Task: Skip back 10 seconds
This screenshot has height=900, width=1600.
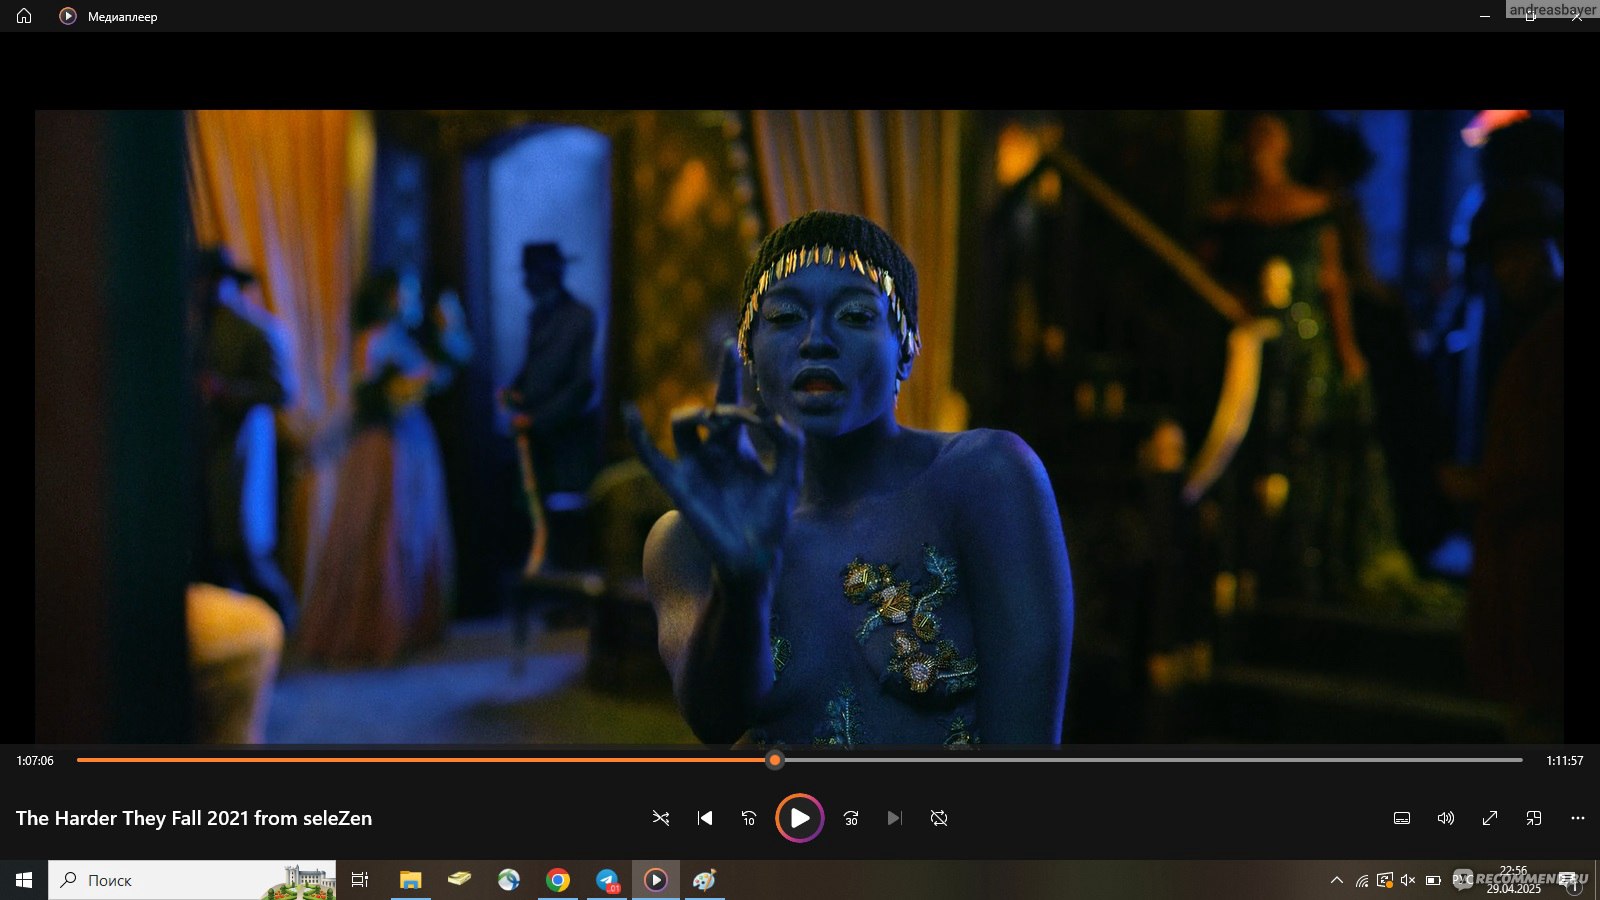Action: coord(749,818)
